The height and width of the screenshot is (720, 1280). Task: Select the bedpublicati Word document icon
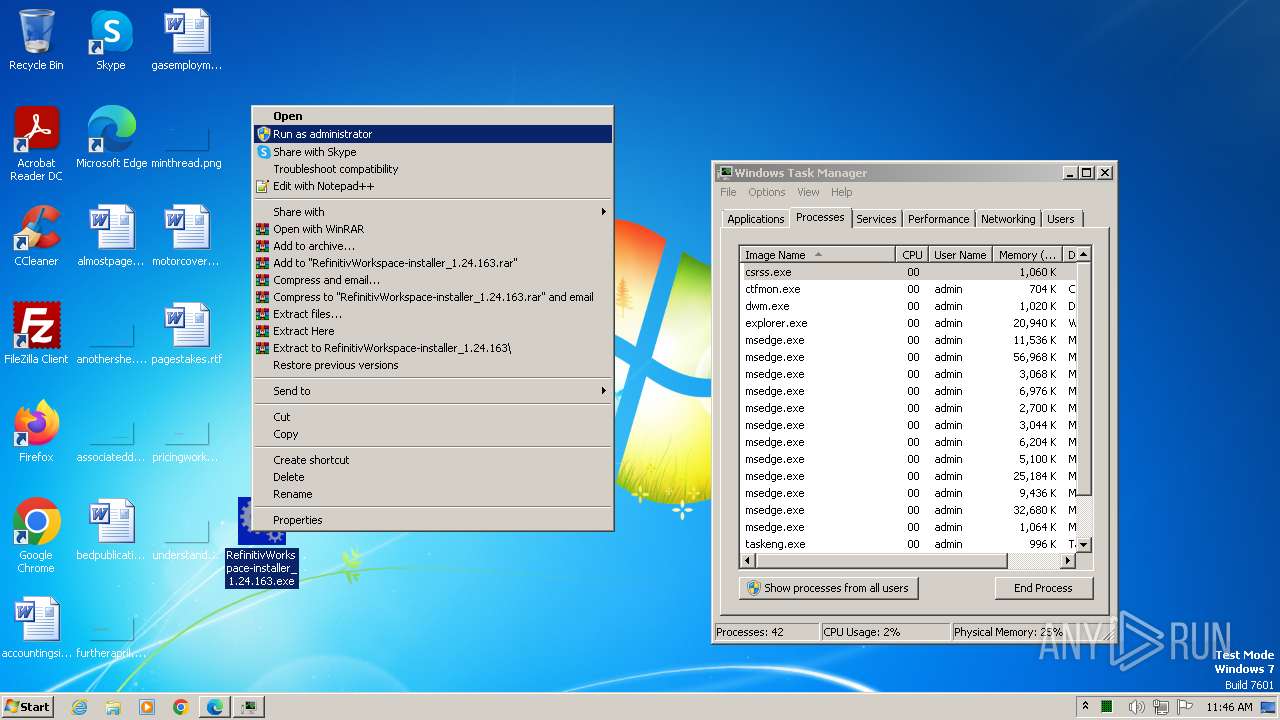coord(111,530)
